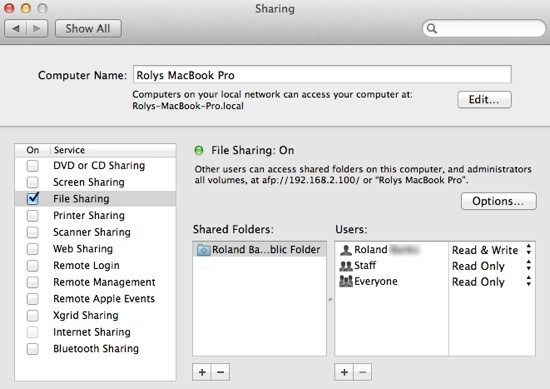The height and width of the screenshot is (389, 550).
Task: Click the single user icon beside Roland
Action: point(346,250)
